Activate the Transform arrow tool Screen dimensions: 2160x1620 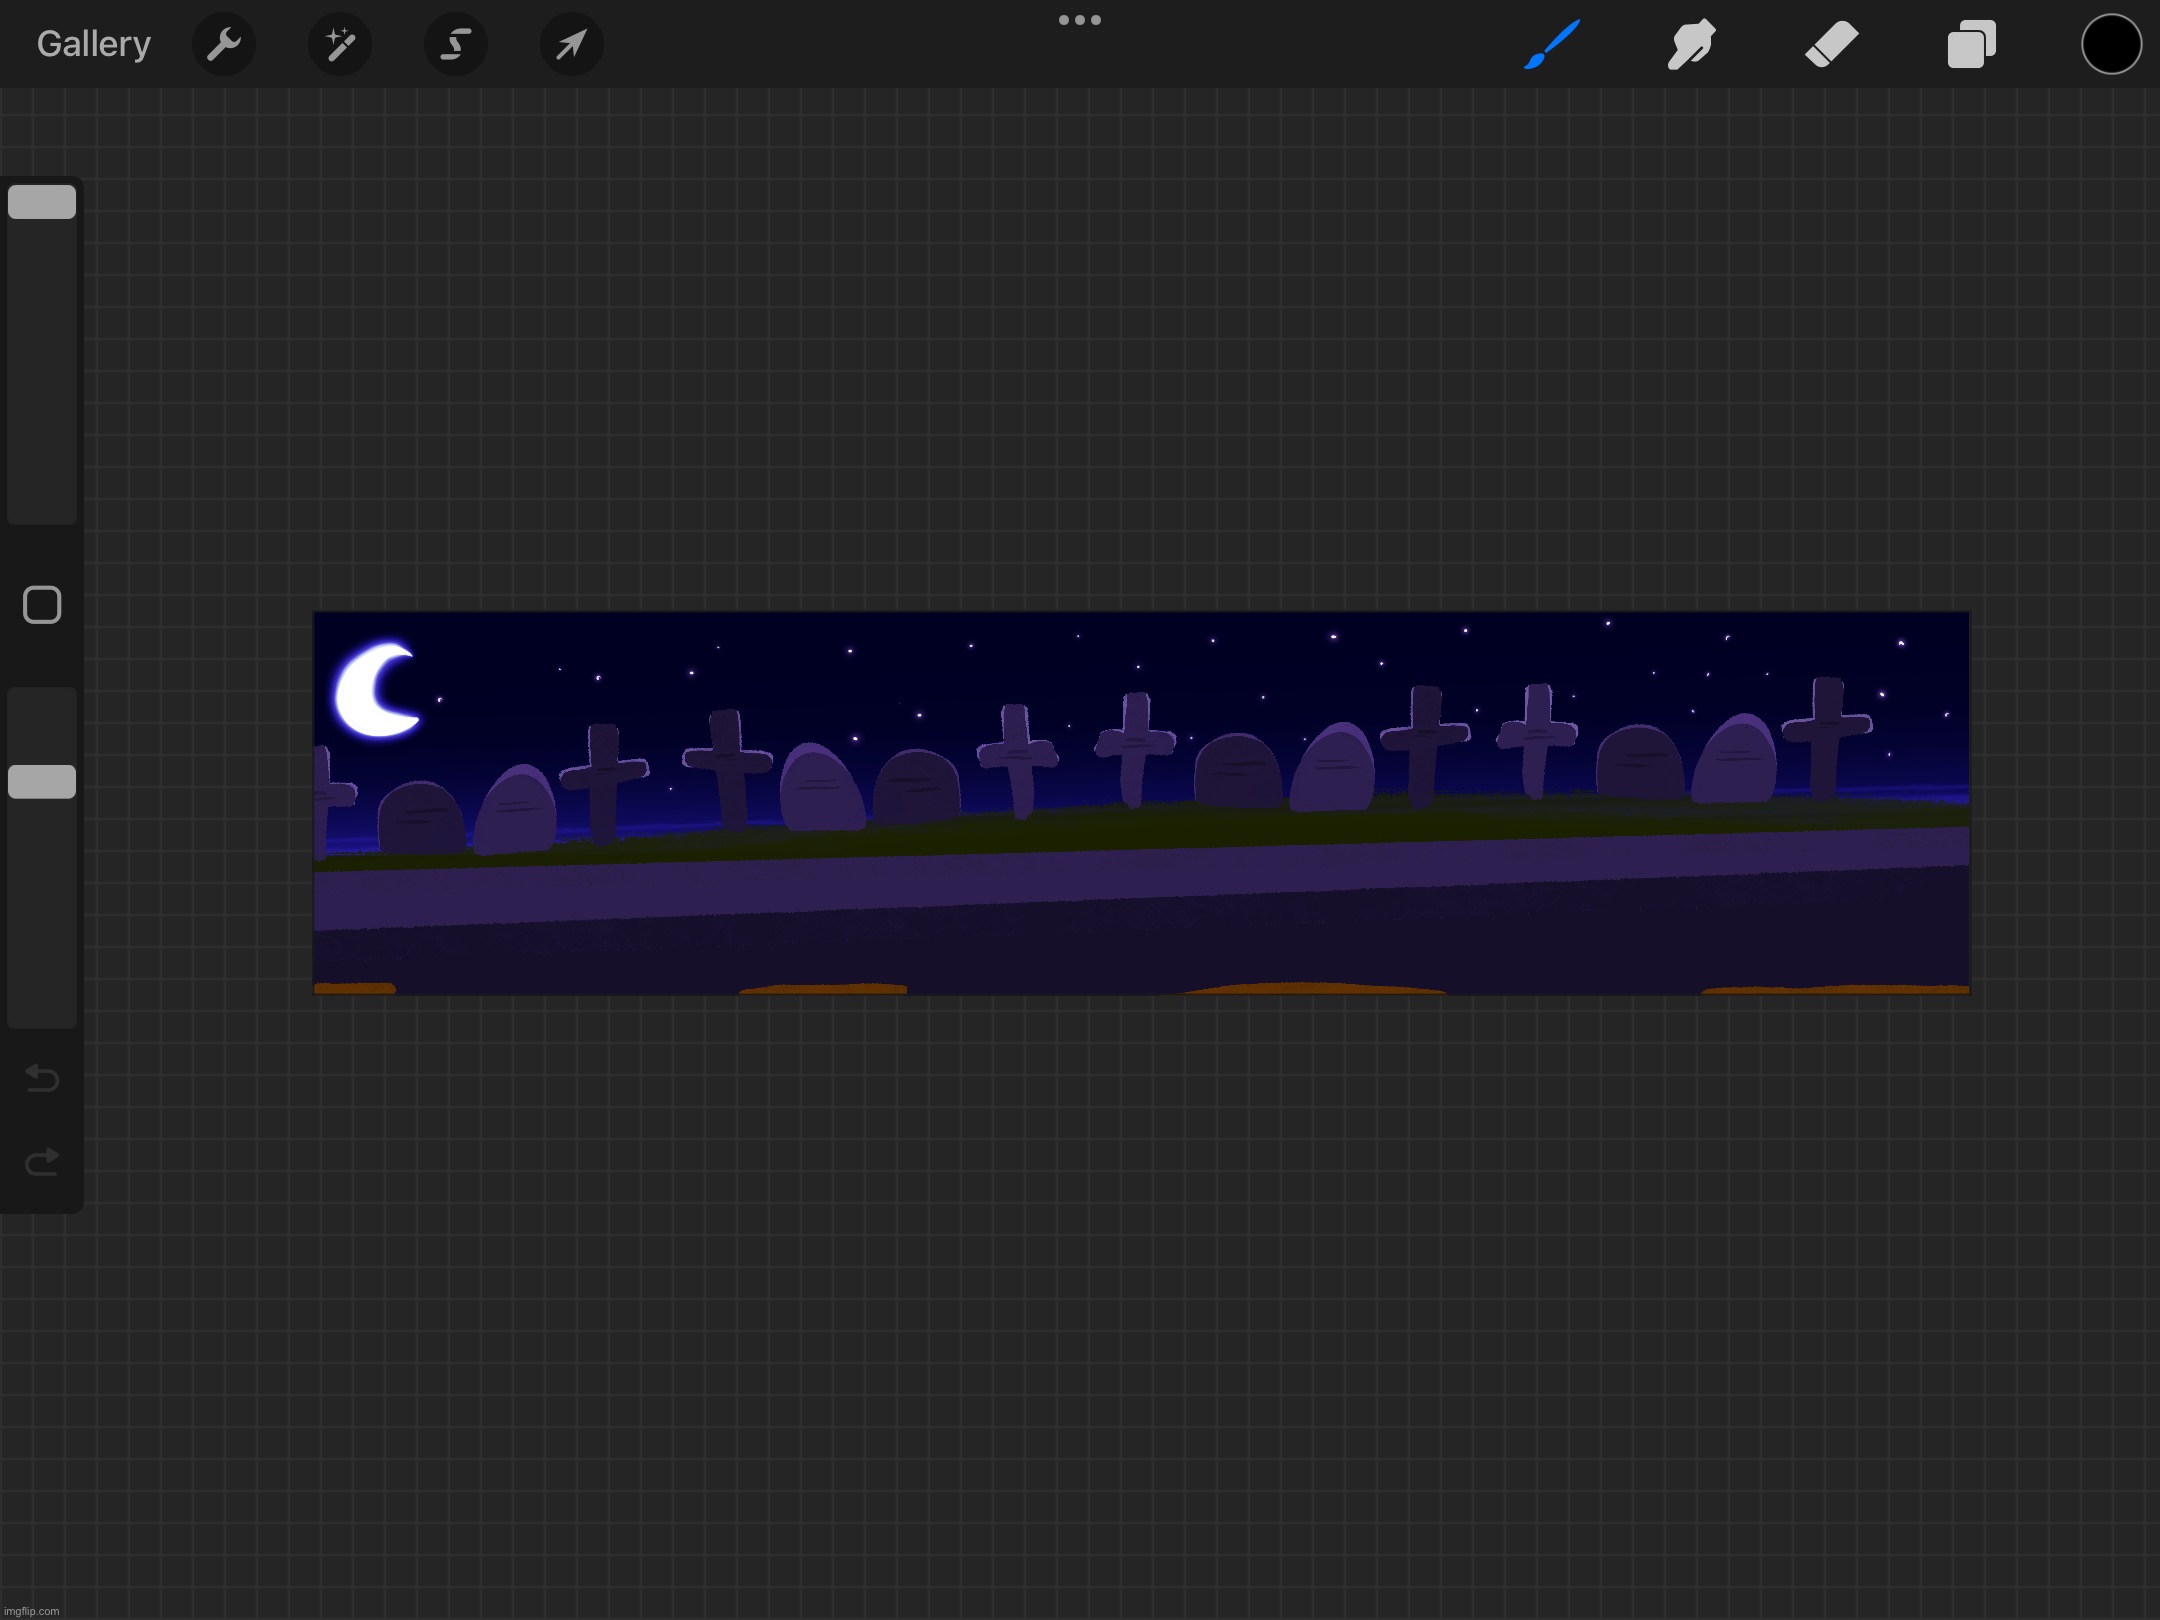(572, 44)
